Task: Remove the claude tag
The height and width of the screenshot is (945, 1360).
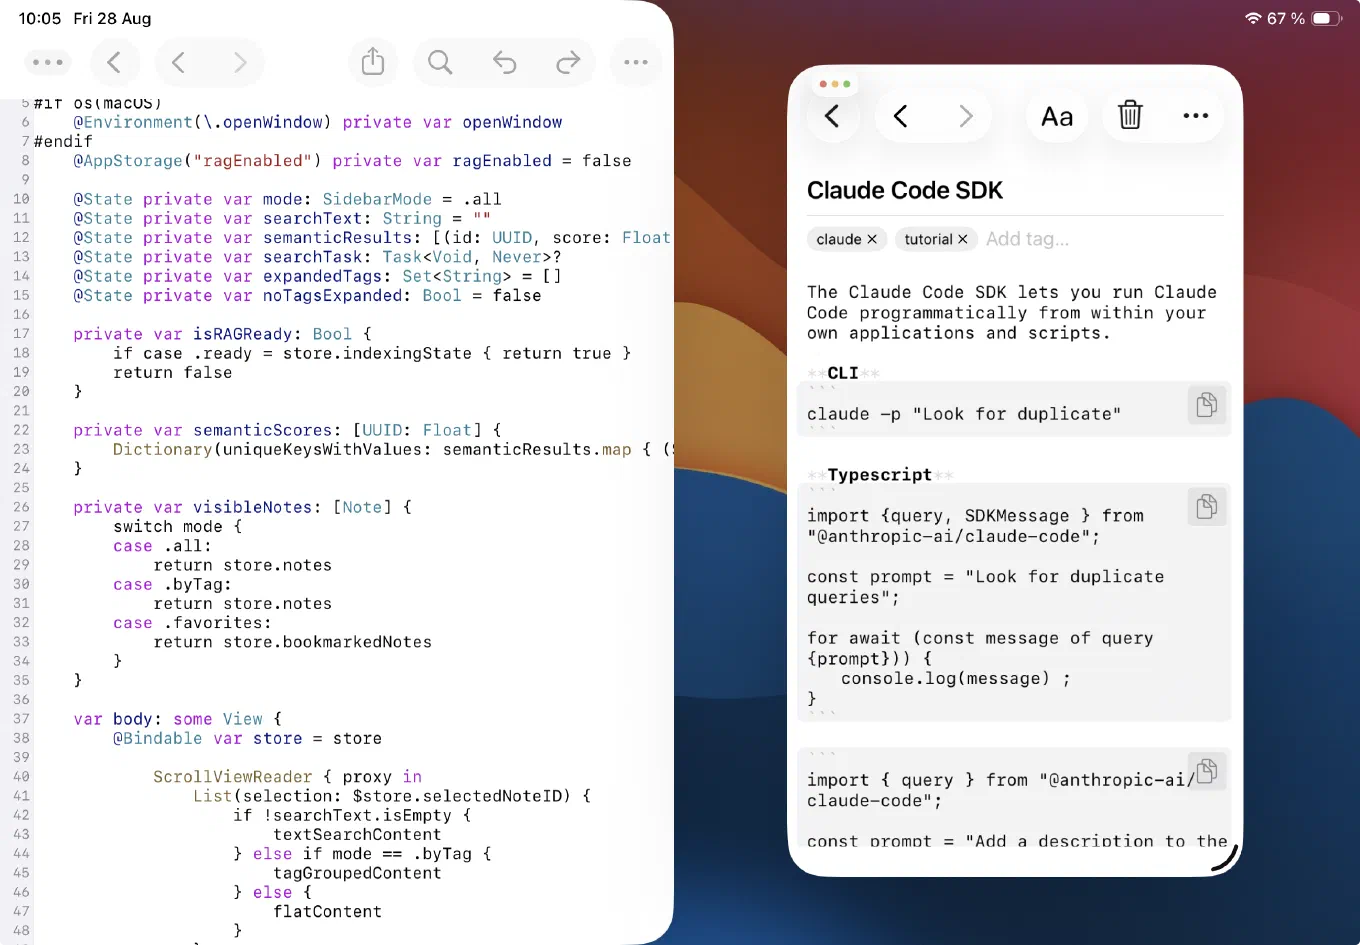Action: (x=872, y=239)
